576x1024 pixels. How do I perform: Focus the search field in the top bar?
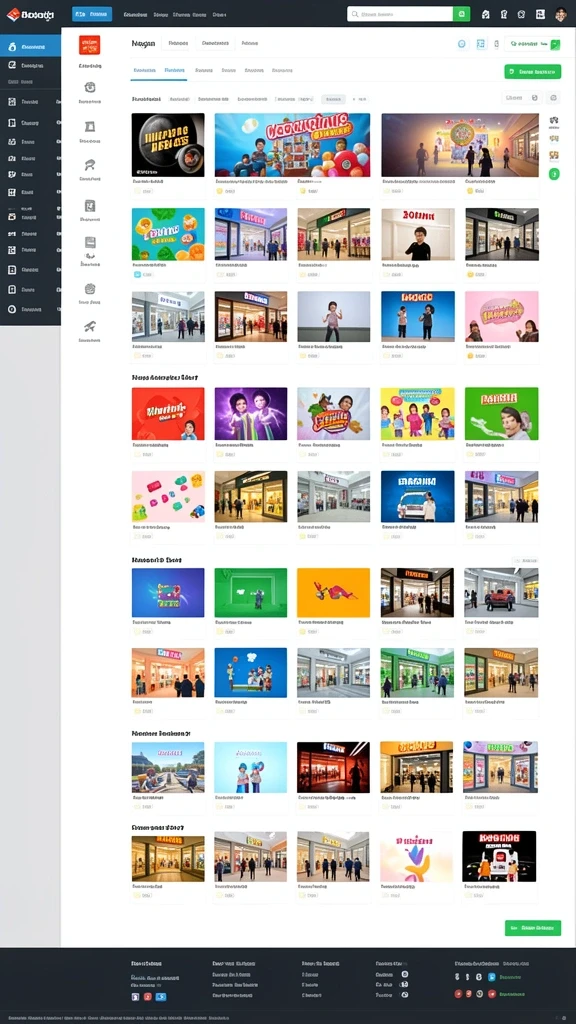tap(400, 14)
